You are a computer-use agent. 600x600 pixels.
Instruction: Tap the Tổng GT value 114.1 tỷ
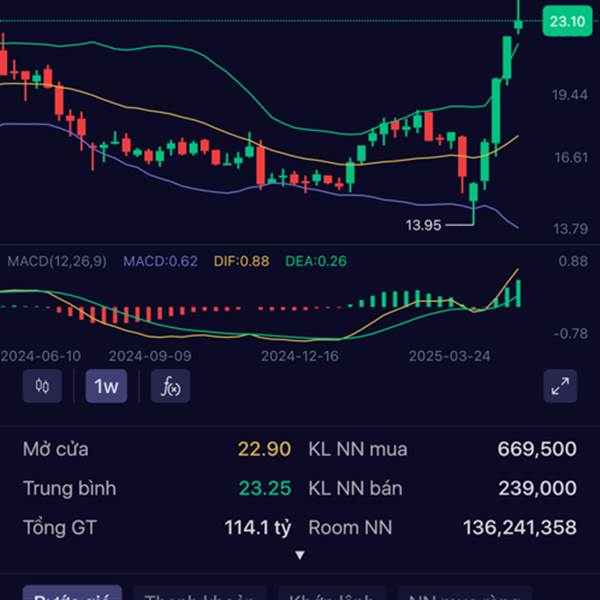pyautogui.click(x=258, y=528)
